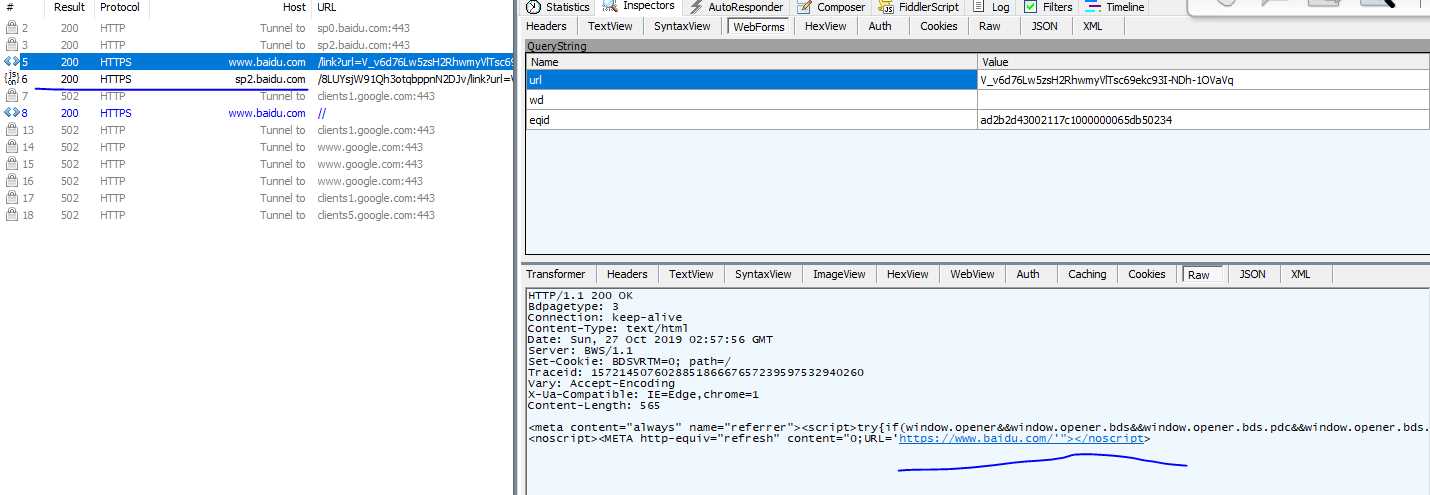
Task: Open the response WebView tab
Action: click(x=972, y=274)
